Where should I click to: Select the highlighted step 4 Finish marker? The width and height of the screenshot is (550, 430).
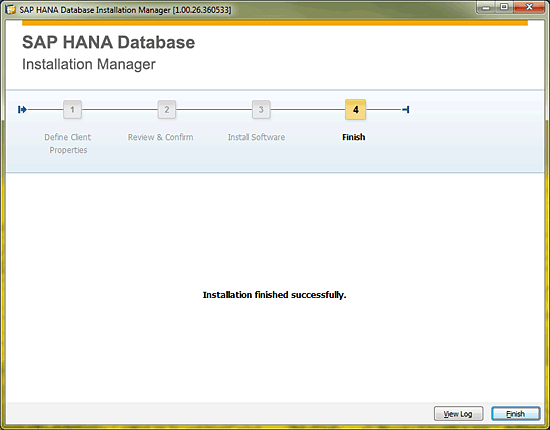(355, 110)
